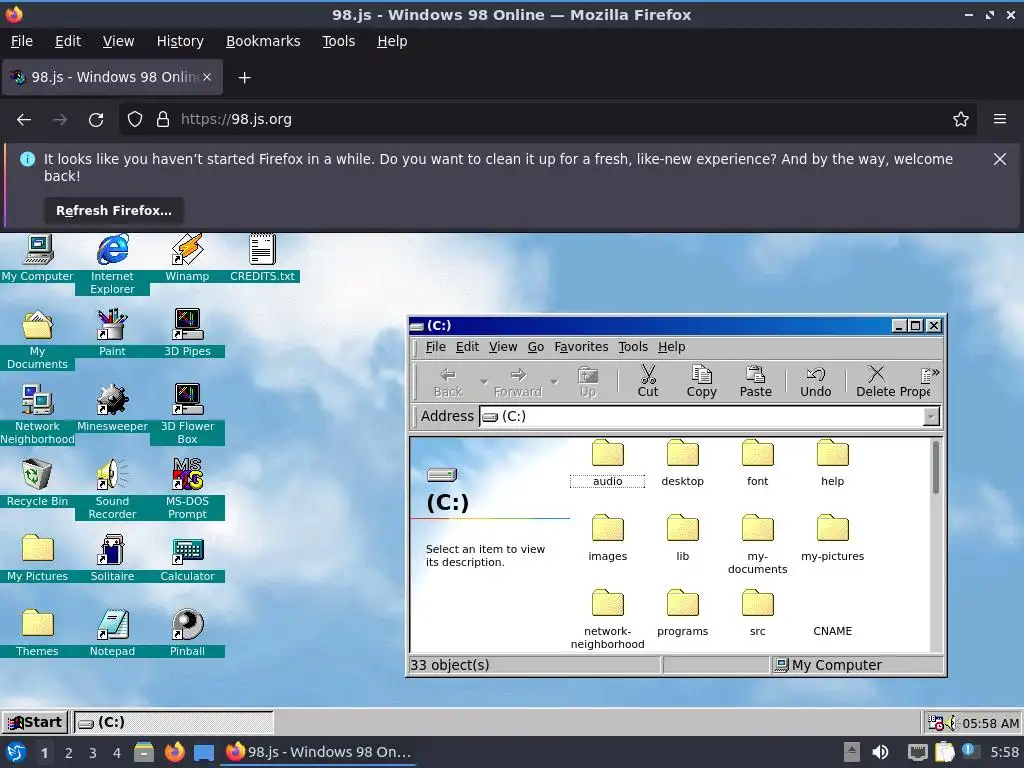This screenshot has height=768, width=1024.
Task: Launch Internet Explorer from the desktop
Action: click(x=112, y=264)
